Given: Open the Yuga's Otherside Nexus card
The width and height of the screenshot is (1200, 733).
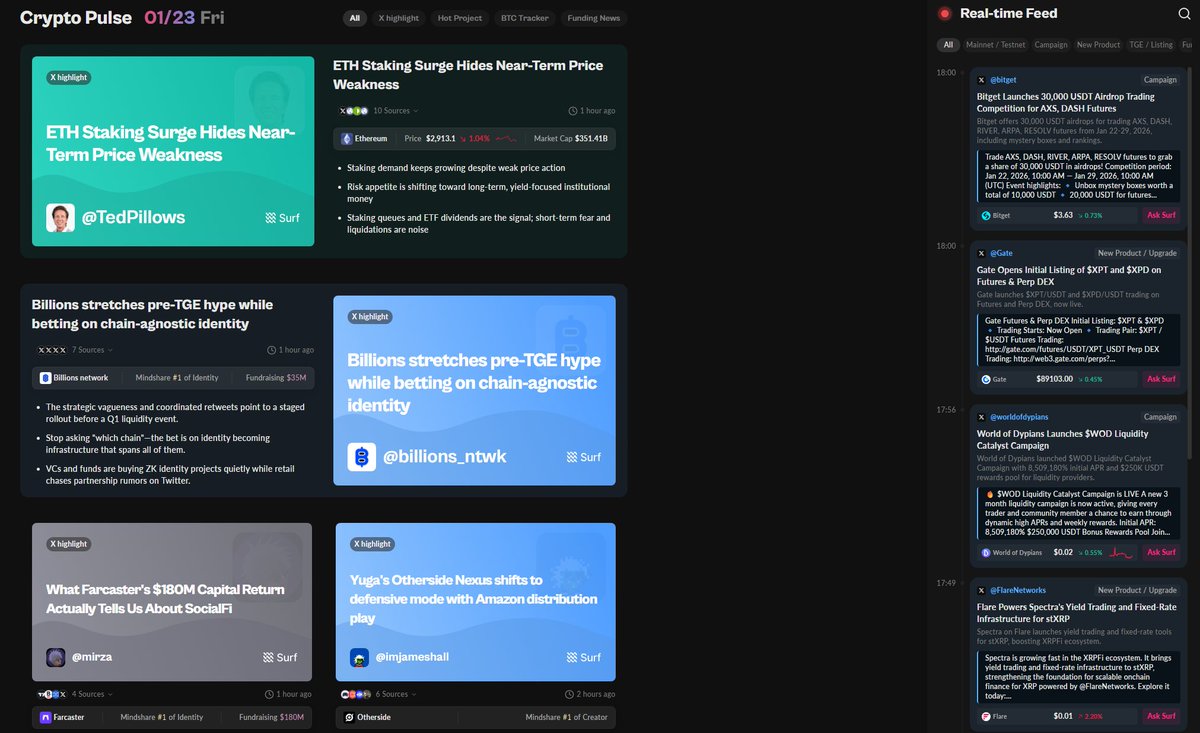Looking at the screenshot, I should (x=475, y=602).
